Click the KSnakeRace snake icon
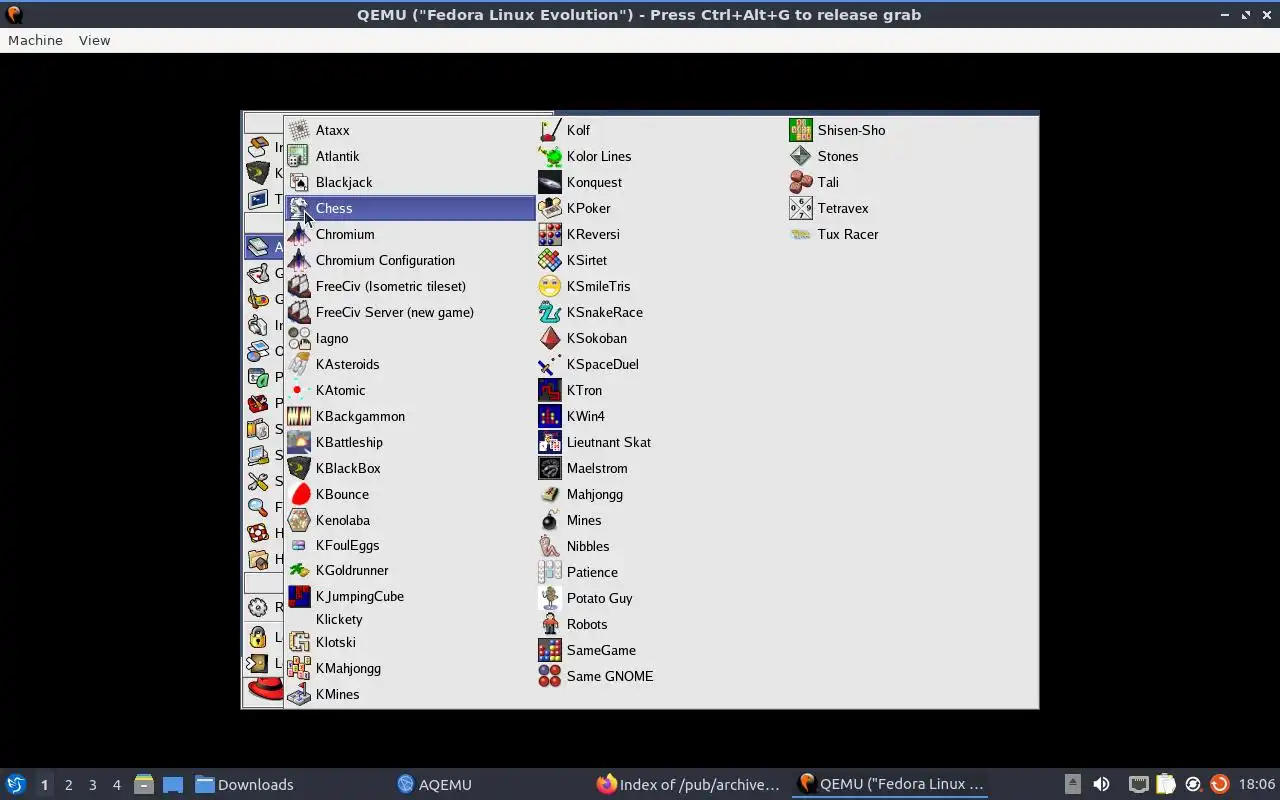The image size is (1280, 800). (x=549, y=312)
